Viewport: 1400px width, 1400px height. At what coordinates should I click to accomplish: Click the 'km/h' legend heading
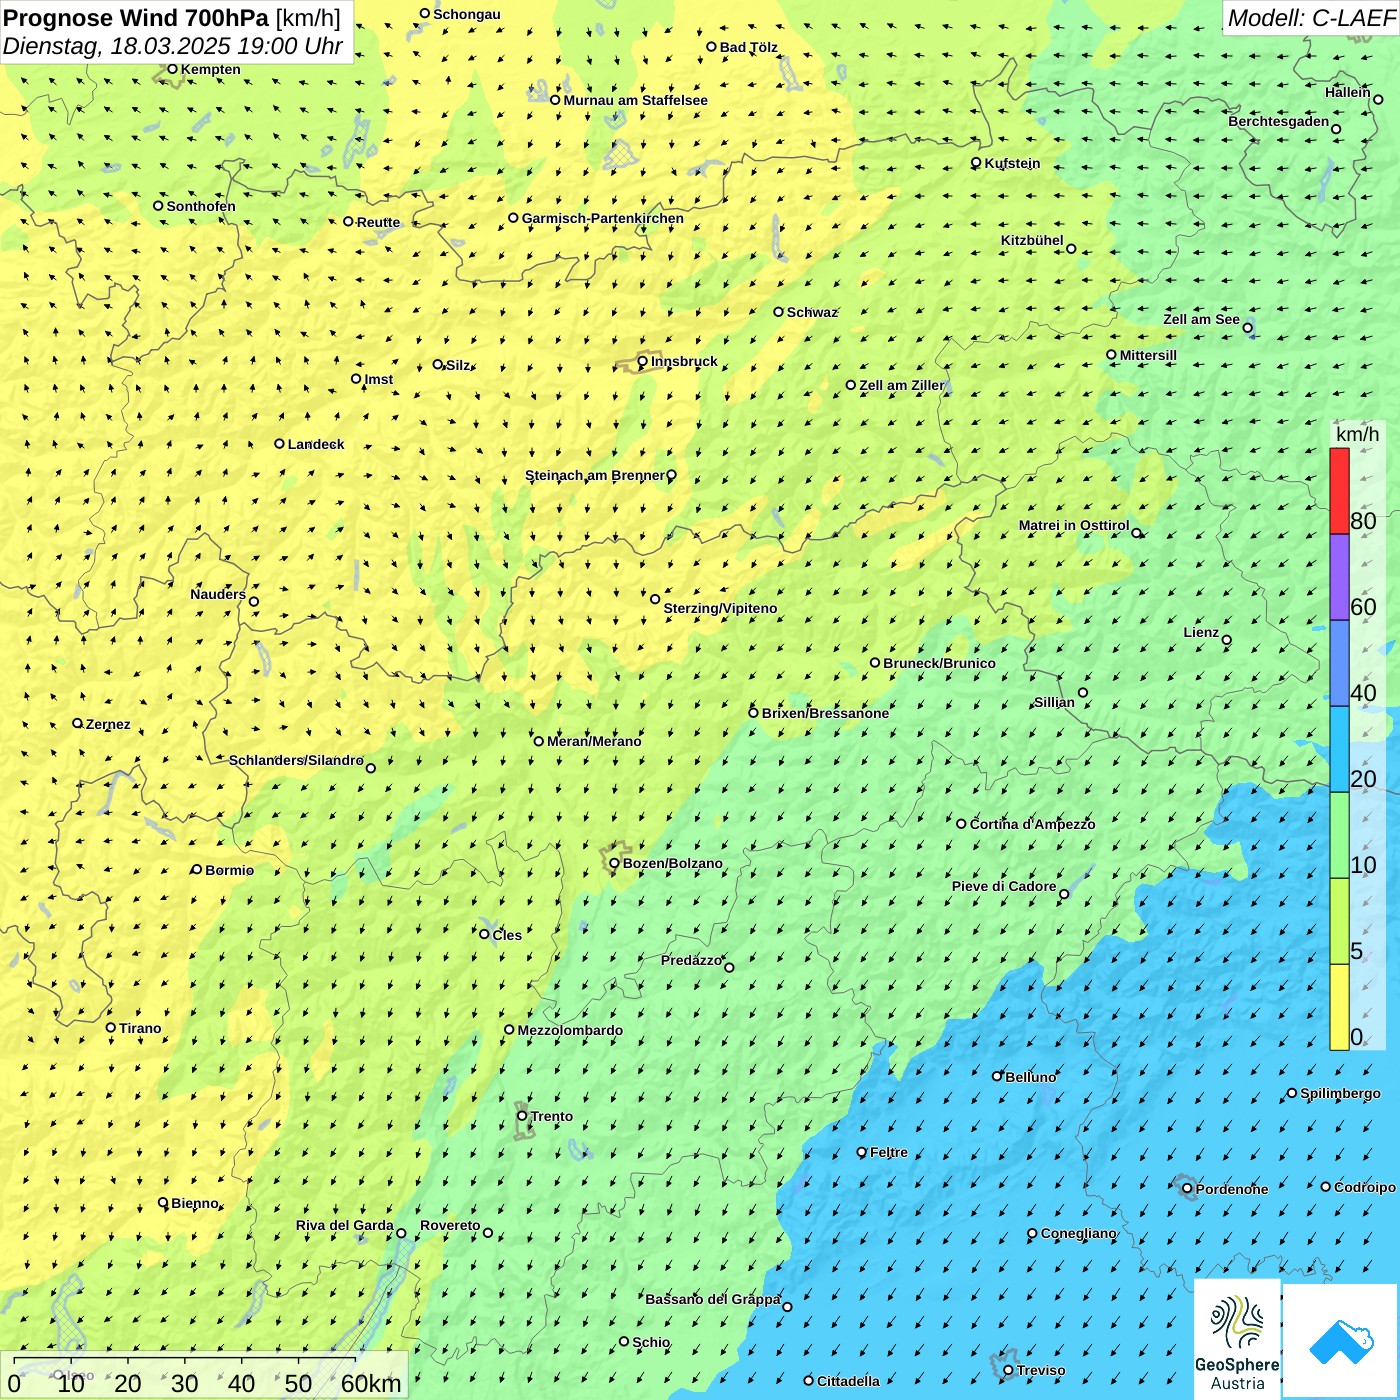[x=1357, y=434]
